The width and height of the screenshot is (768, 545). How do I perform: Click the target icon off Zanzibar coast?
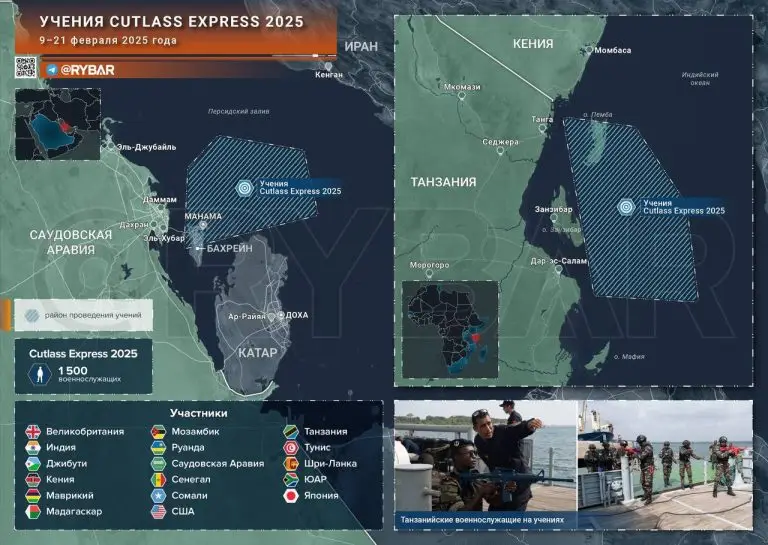[x=626, y=207]
